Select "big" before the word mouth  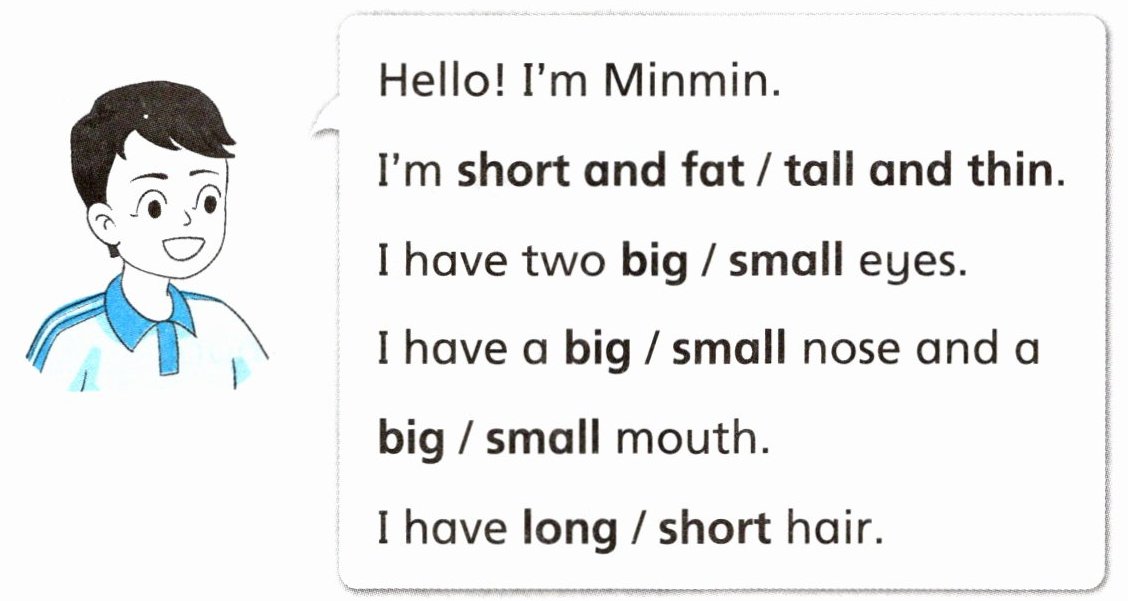pyautogui.click(x=412, y=438)
